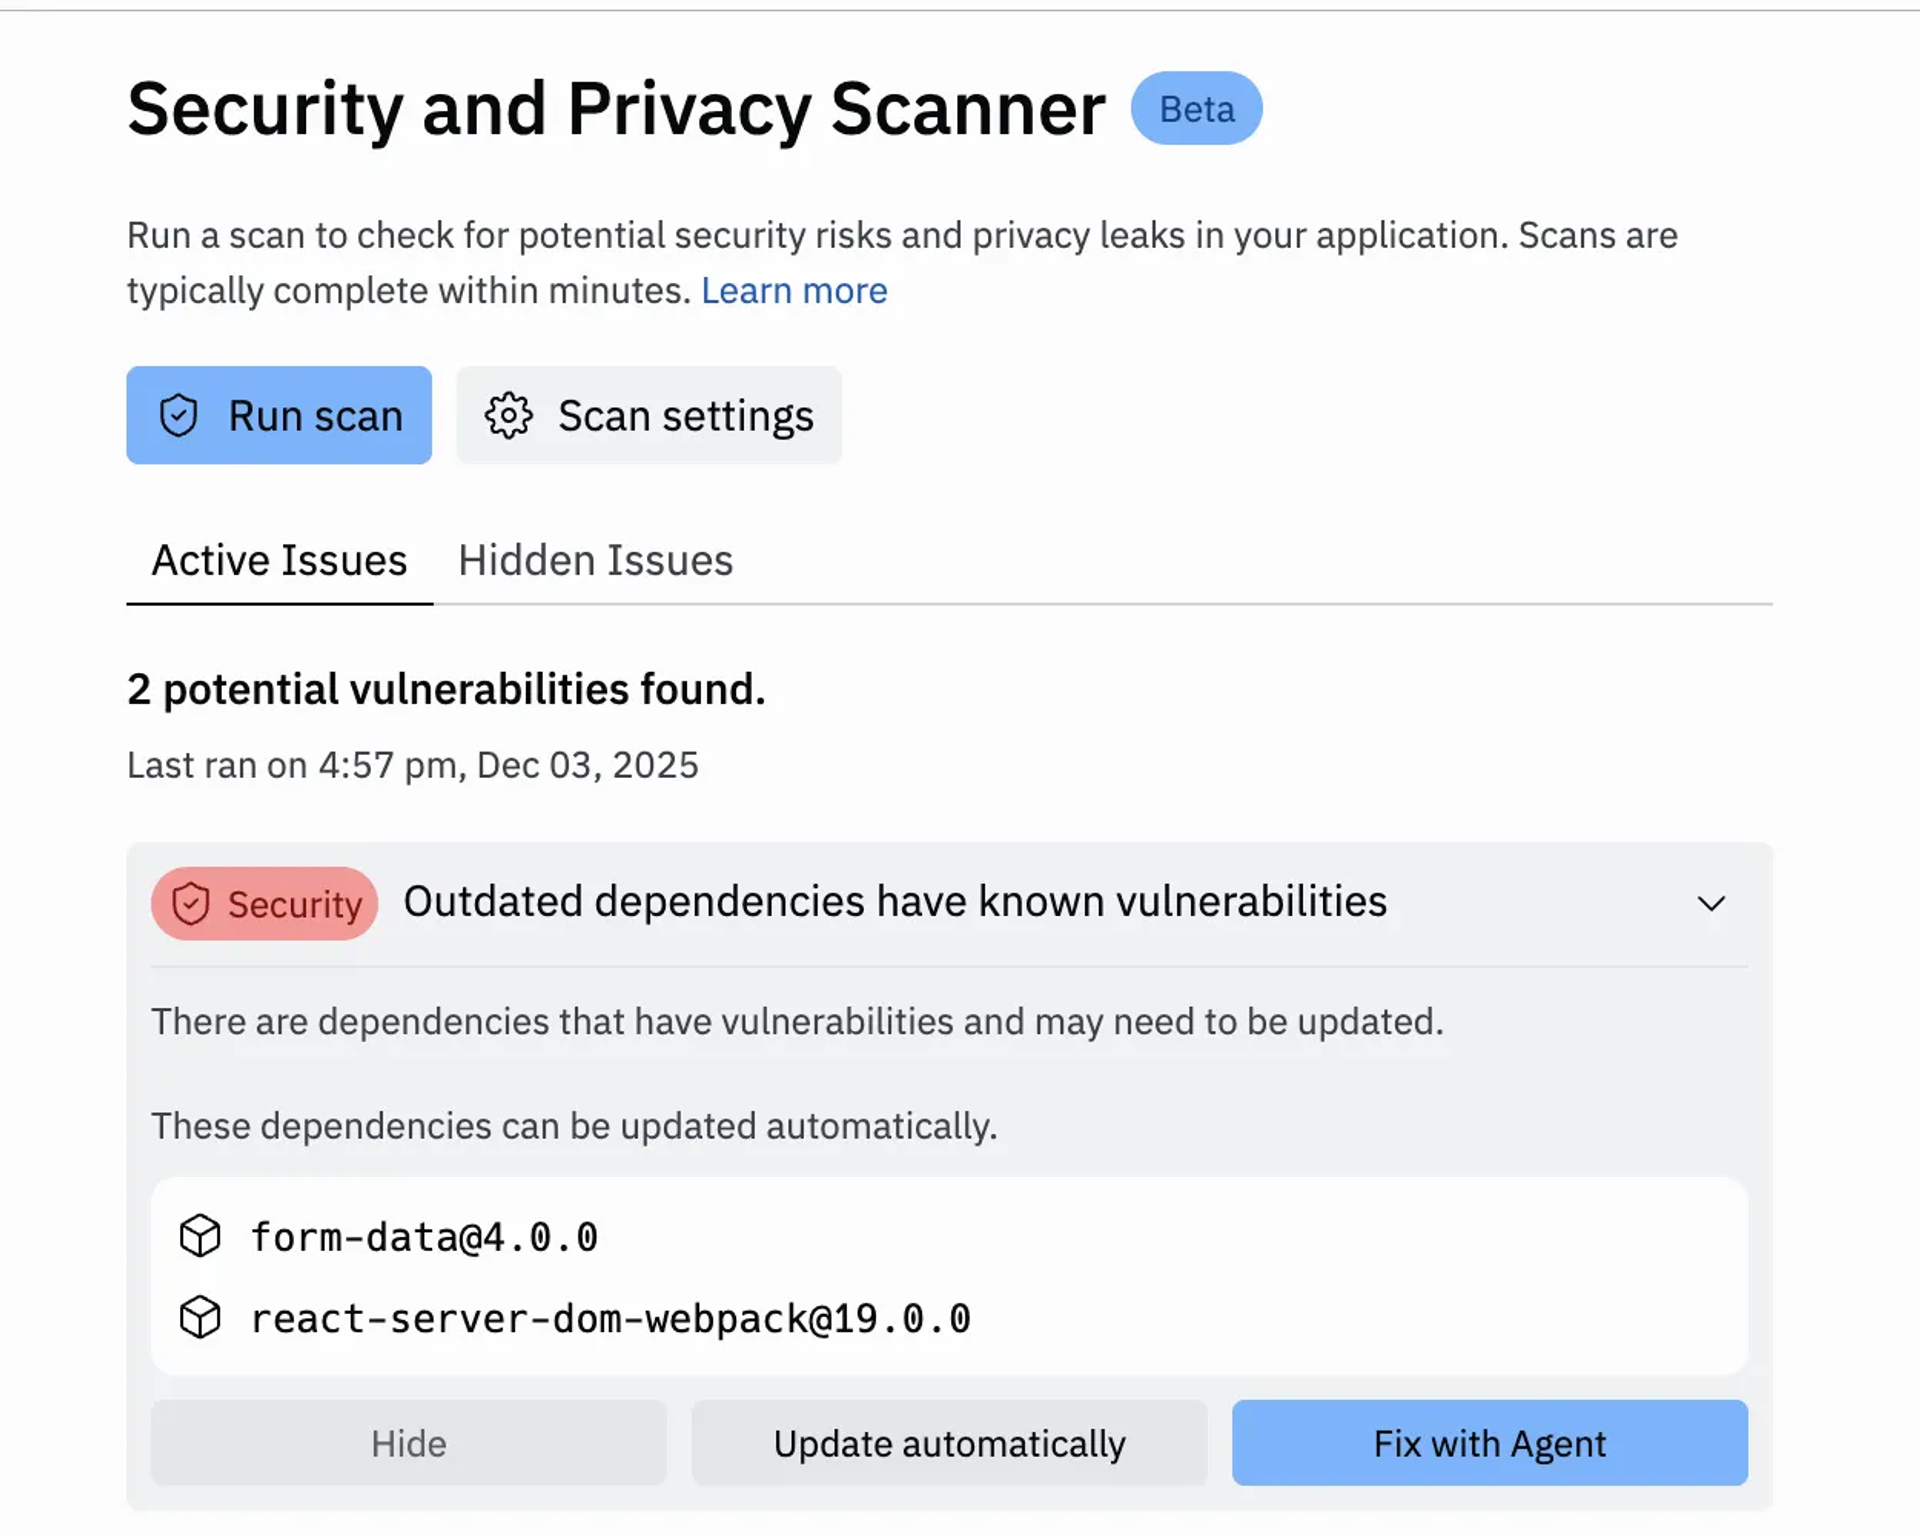Click Fix with Agent
The width and height of the screenshot is (1920, 1536).
click(1488, 1443)
